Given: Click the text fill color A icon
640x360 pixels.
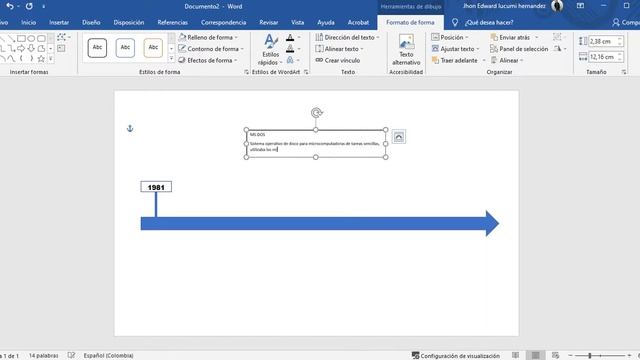Looking at the screenshot, I should (290, 38).
